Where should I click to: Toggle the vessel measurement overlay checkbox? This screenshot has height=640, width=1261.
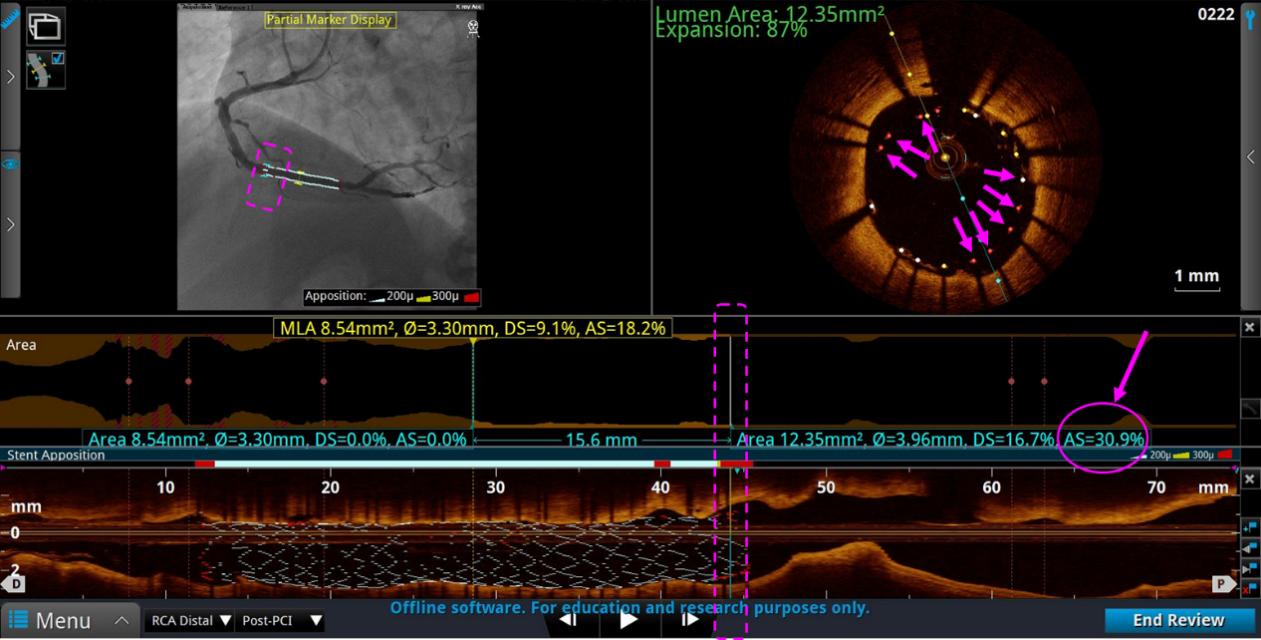click(x=58, y=59)
